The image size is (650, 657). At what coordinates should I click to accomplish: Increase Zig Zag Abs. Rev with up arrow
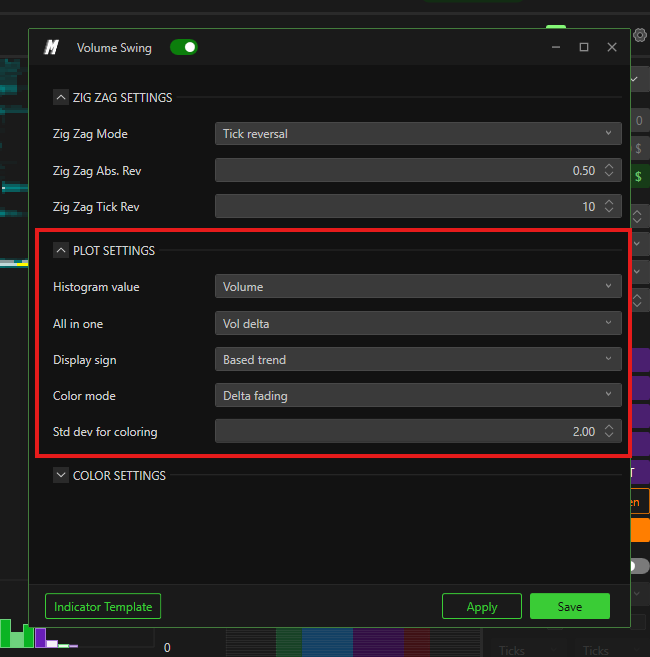[609, 166]
